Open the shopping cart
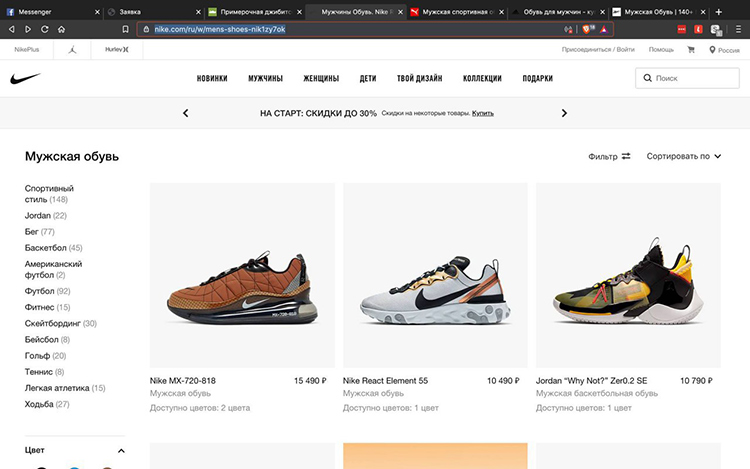 691,49
